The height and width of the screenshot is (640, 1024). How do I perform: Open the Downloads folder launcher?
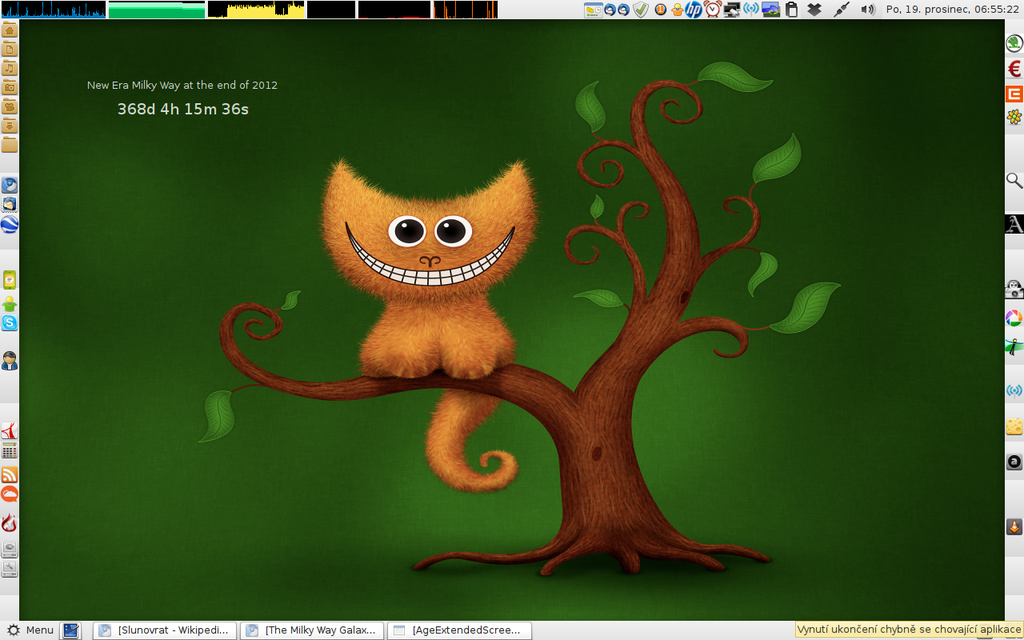coord(9,125)
